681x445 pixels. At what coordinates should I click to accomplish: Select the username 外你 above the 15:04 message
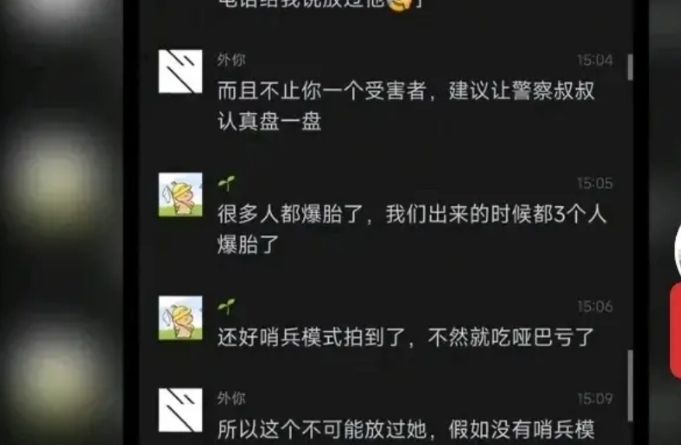[x=231, y=59]
